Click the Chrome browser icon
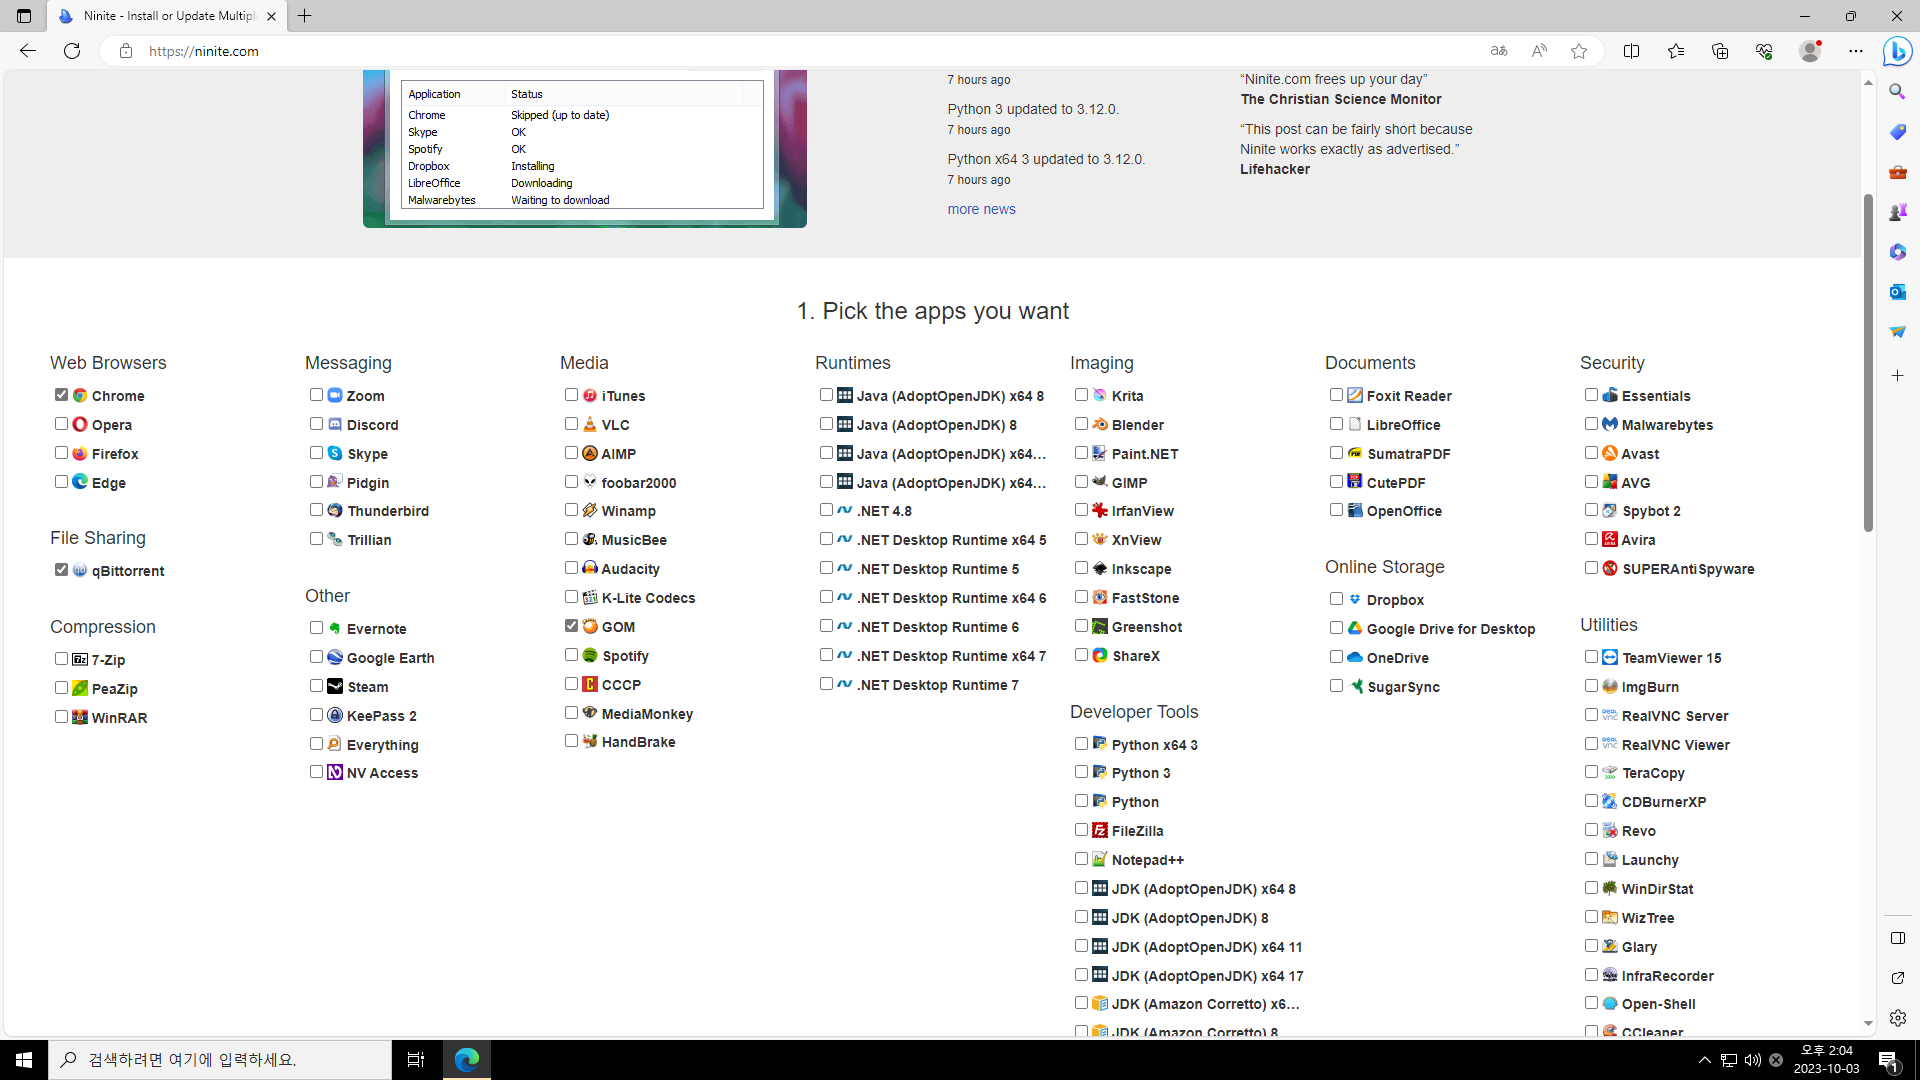Image resolution: width=1920 pixels, height=1080 pixels. coord(80,396)
